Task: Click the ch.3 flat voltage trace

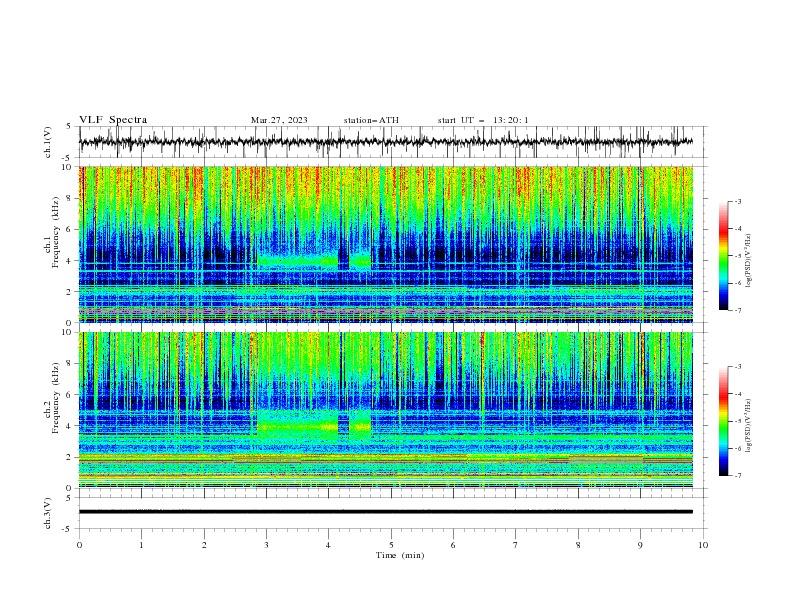Action: tap(386, 512)
